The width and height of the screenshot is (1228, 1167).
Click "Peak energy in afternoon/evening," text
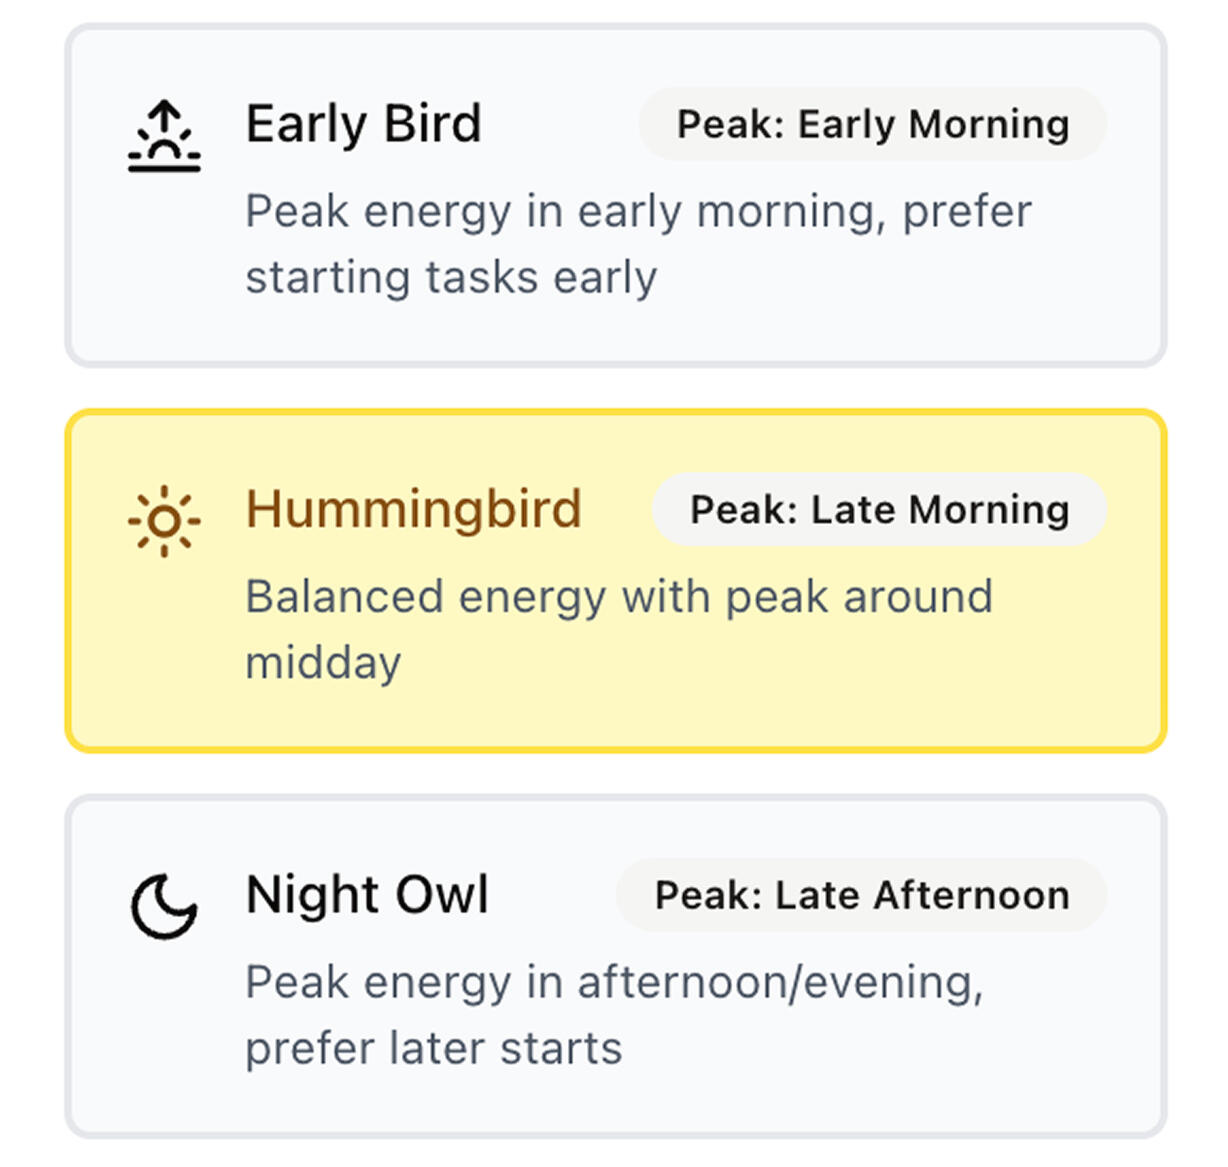(614, 982)
